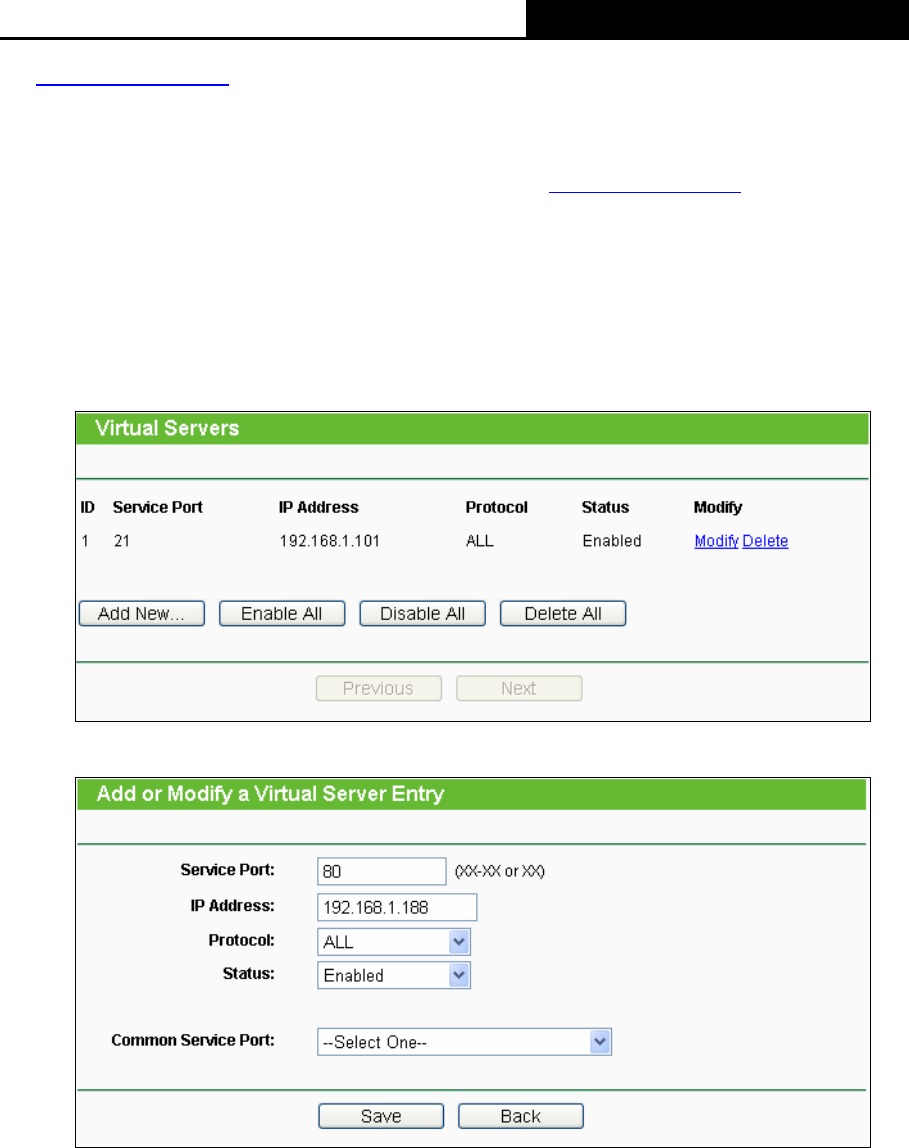Click the Virtual Servers panel title
909x1148 pixels.
167,428
